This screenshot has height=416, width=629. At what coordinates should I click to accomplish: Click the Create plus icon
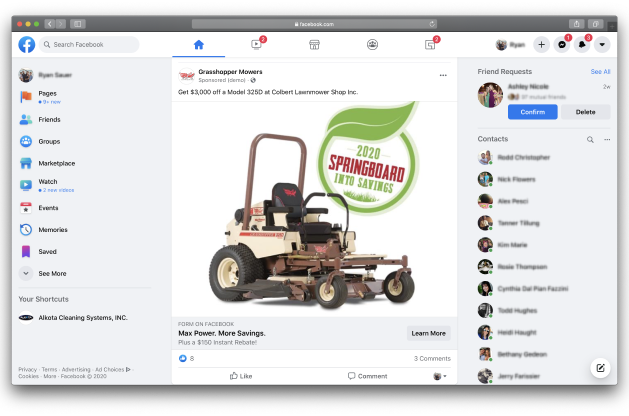pos(541,45)
